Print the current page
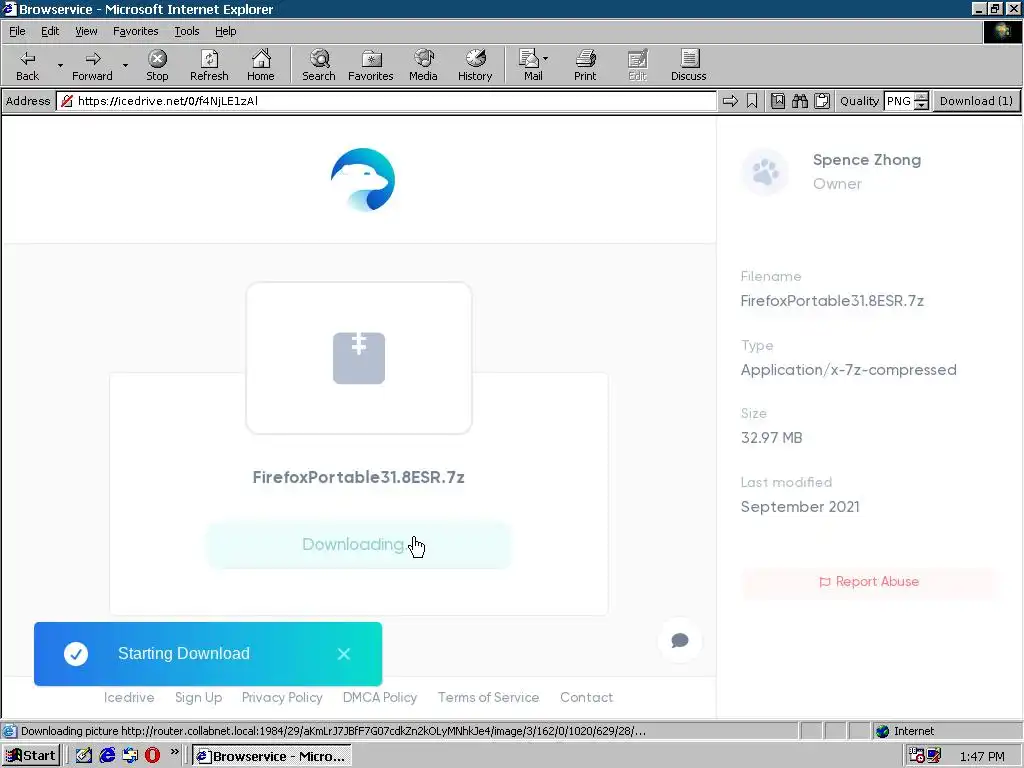This screenshot has width=1024, height=768. [585, 65]
